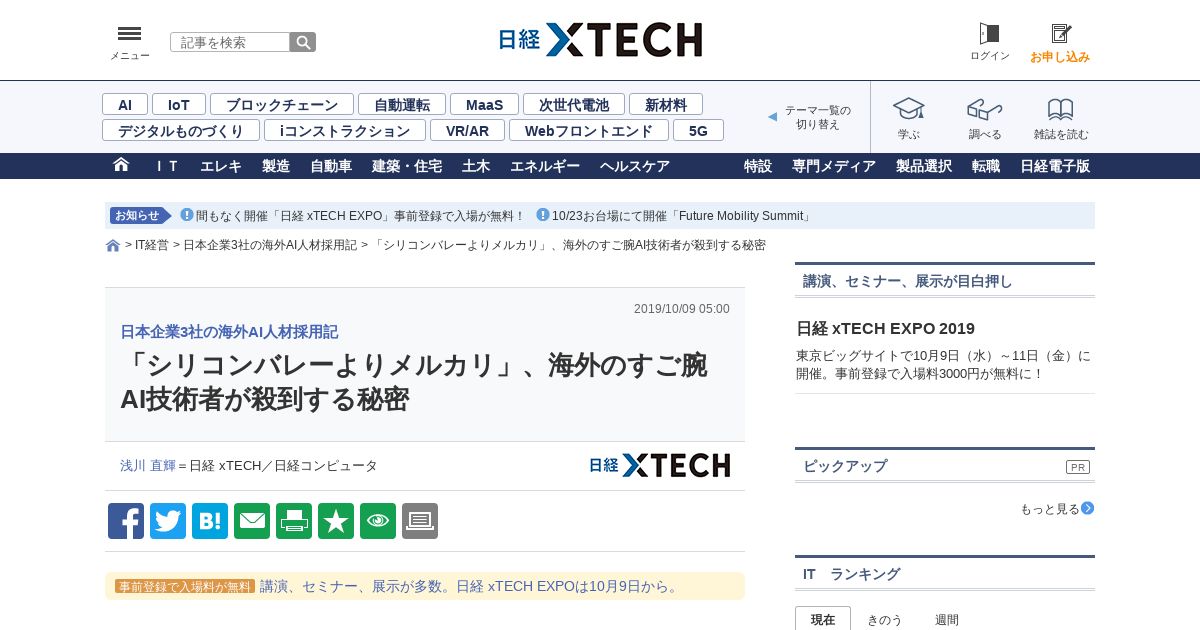Share the article on Facebook
Image resolution: width=1200 pixels, height=630 pixels.
point(126,521)
